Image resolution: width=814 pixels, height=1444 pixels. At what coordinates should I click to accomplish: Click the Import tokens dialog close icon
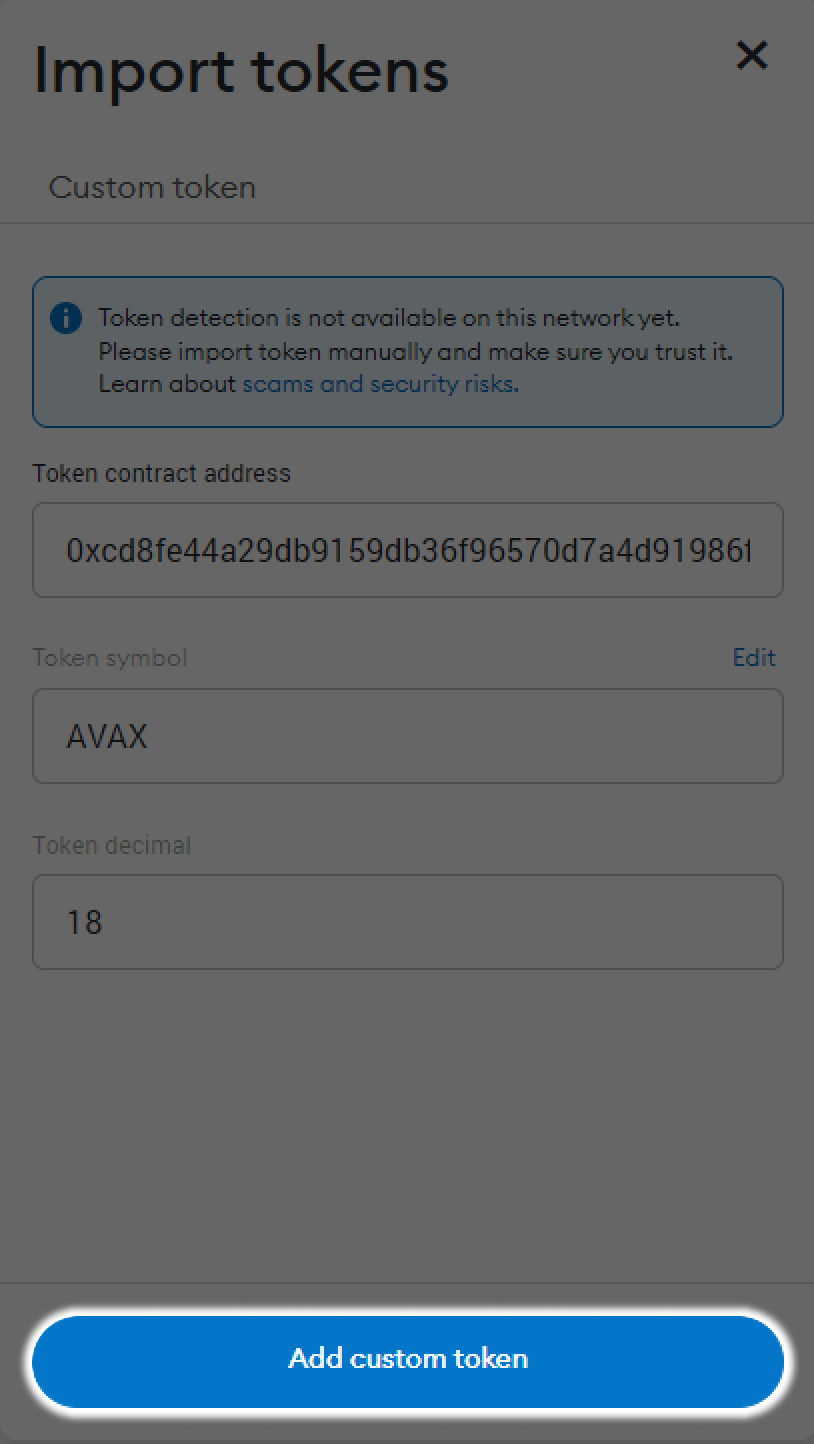[x=752, y=57]
